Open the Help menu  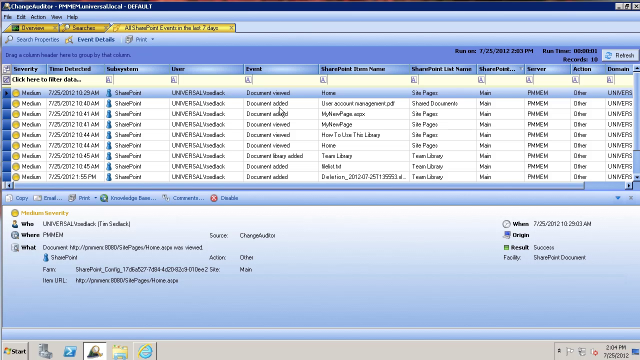click(72, 17)
